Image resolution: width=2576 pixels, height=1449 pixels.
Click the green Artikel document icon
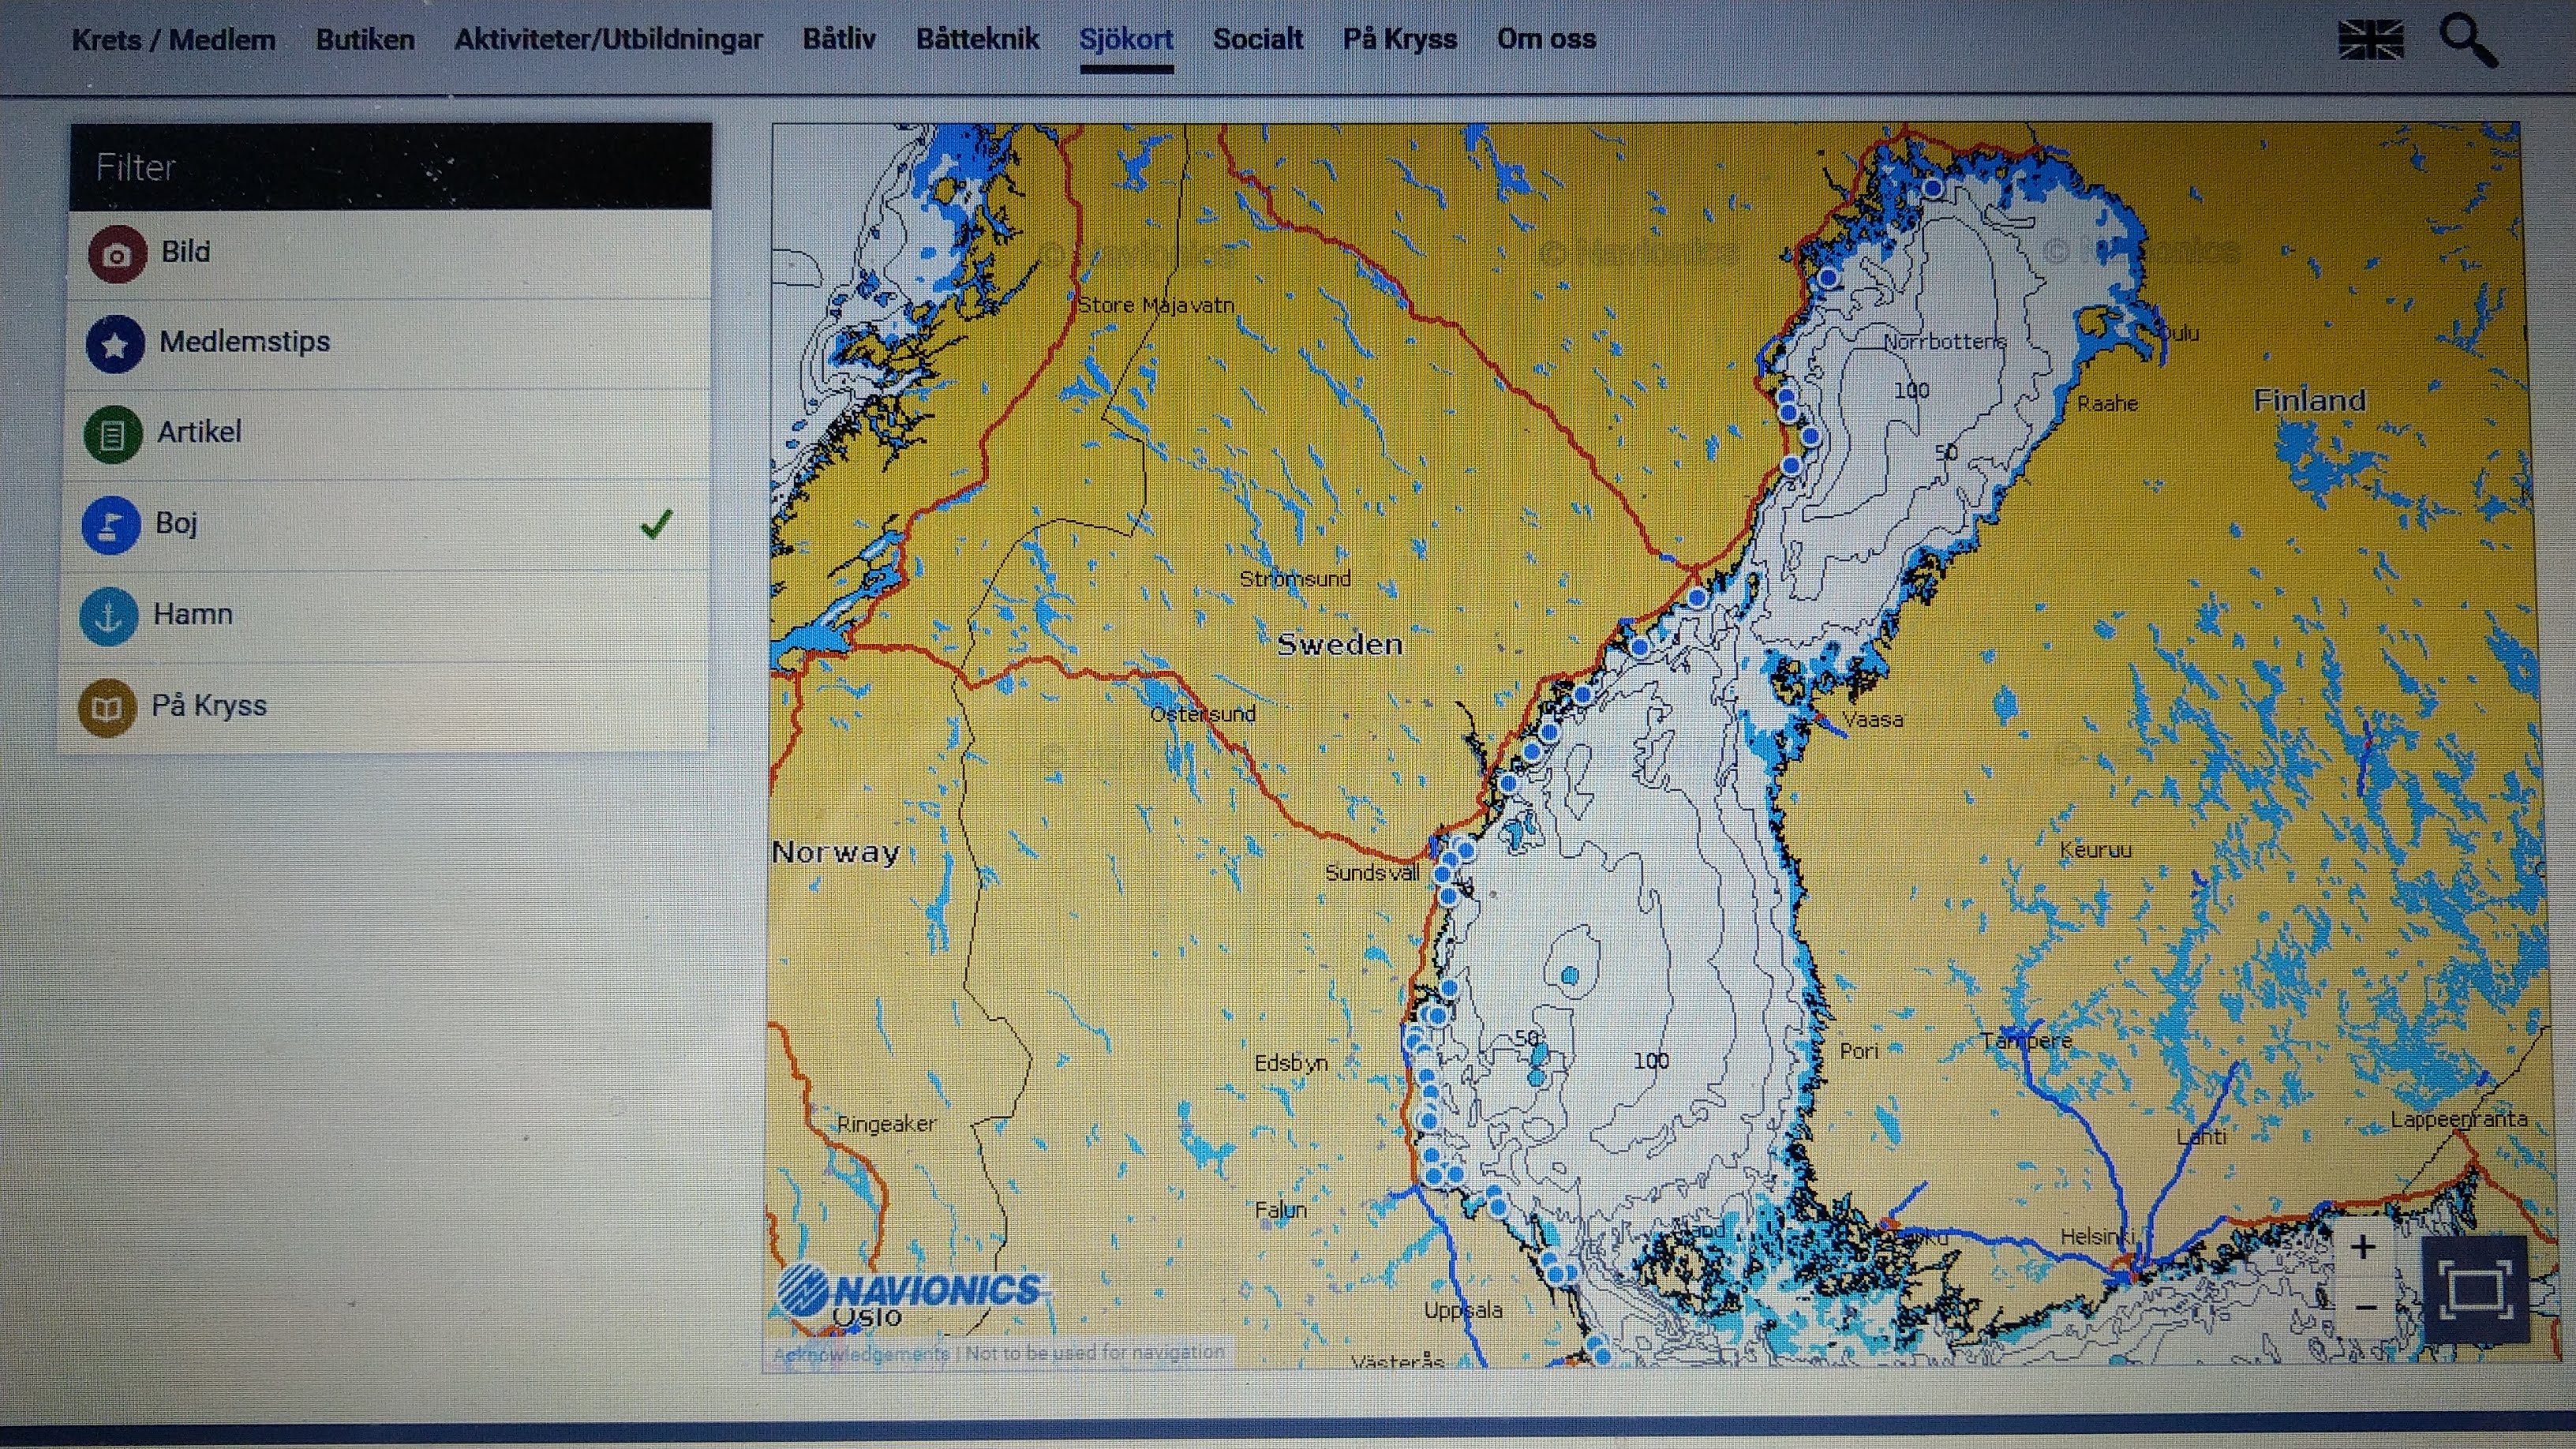[112, 435]
